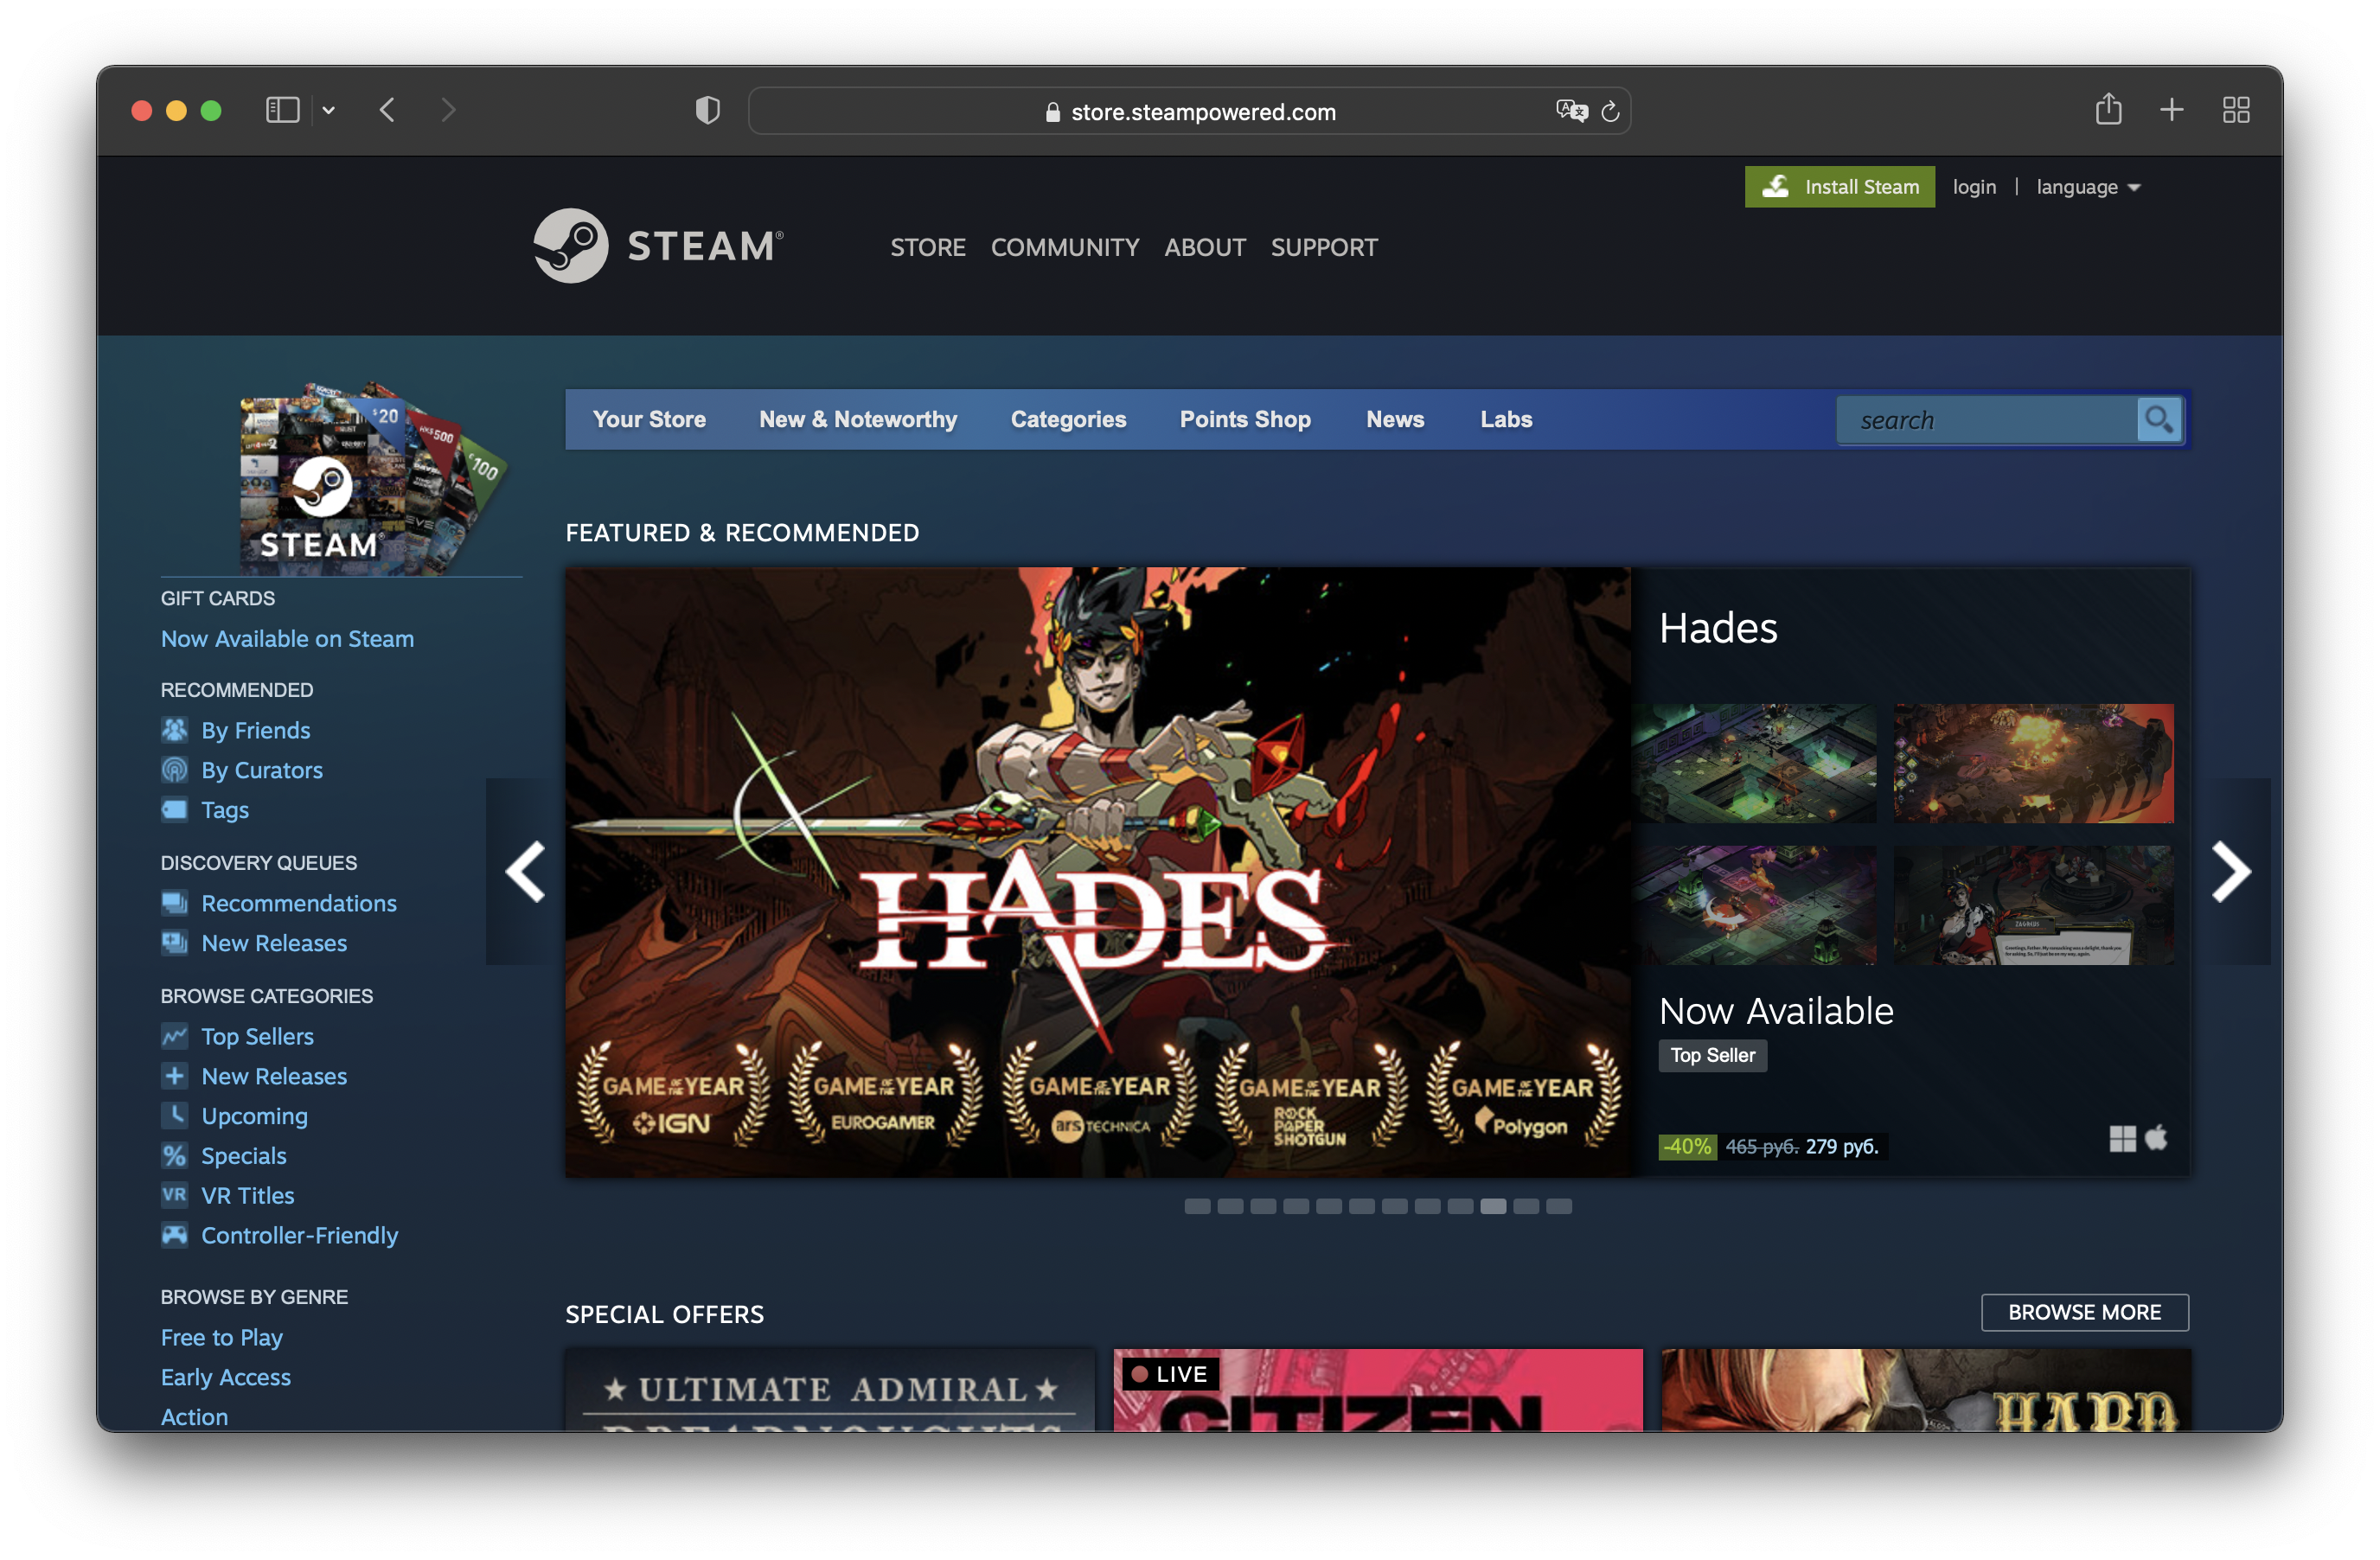Click the Top Seller badge on Hades
This screenshot has height=1560, width=2380.
[1711, 1055]
